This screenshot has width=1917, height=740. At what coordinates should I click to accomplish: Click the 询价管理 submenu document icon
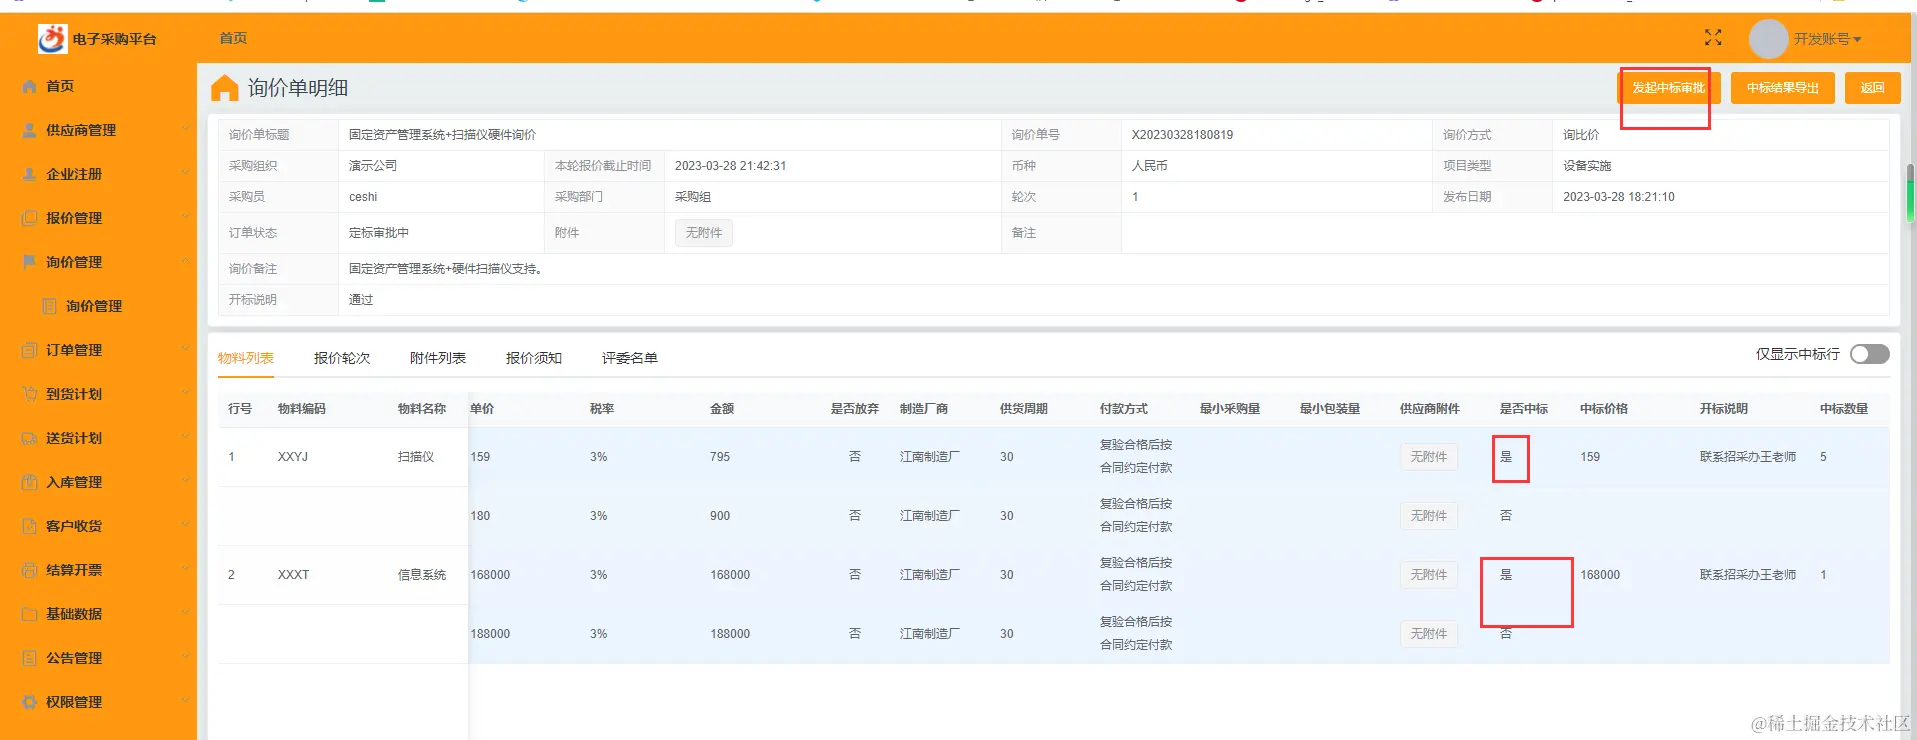[x=50, y=306]
